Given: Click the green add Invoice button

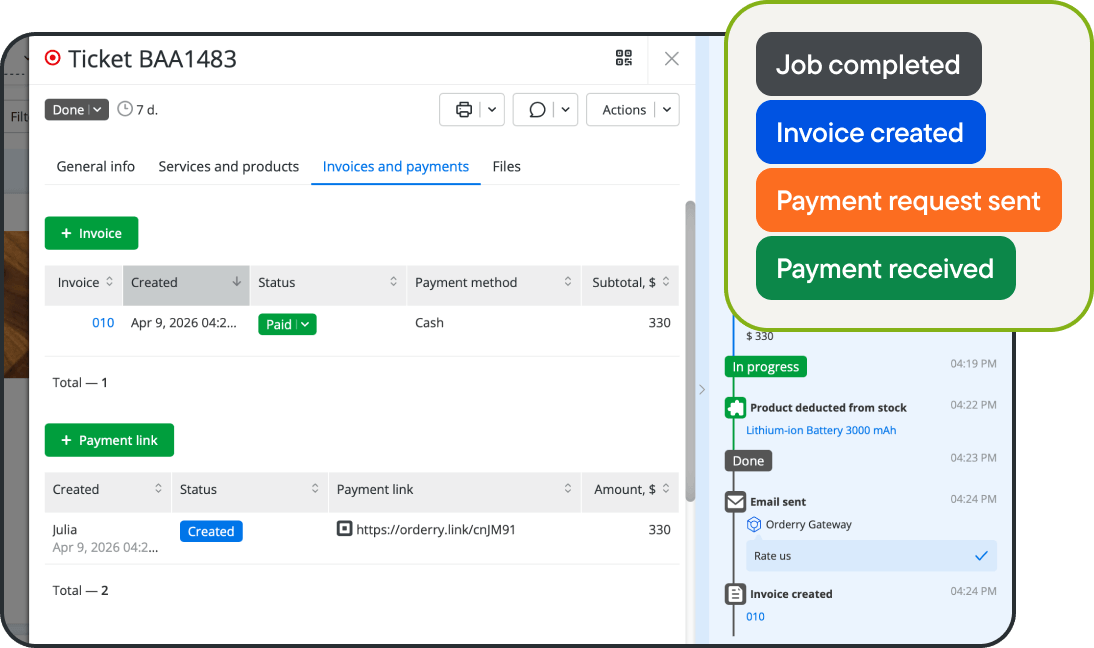Looking at the screenshot, I should [x=91, y=233].
